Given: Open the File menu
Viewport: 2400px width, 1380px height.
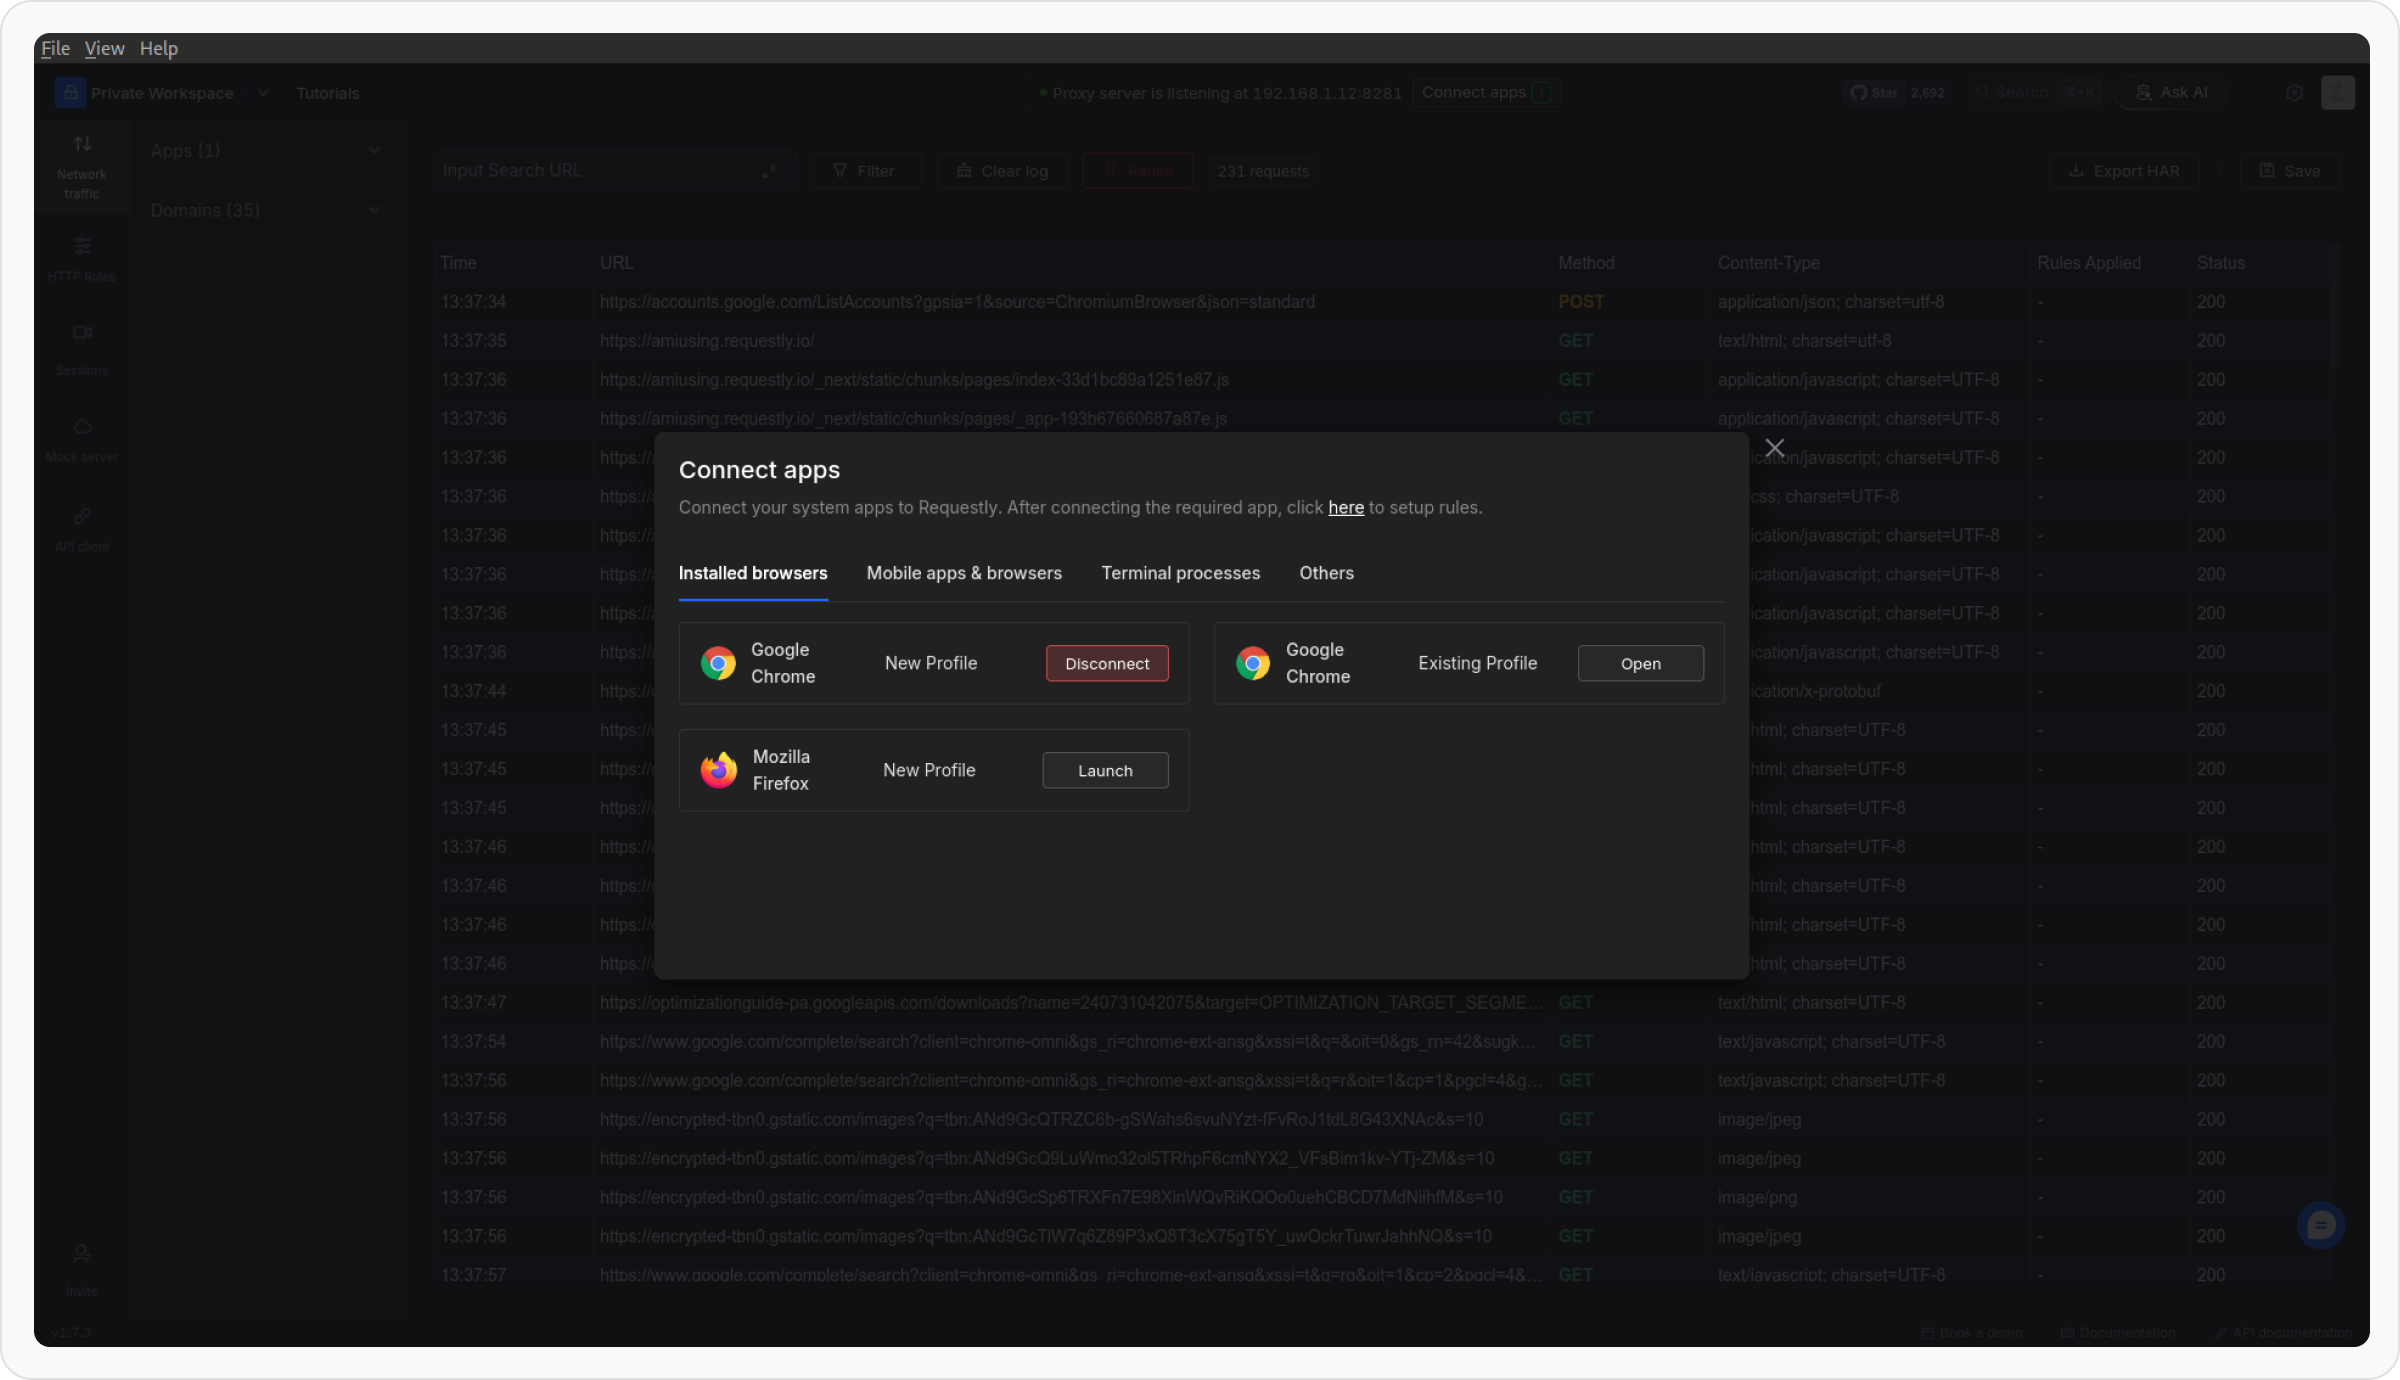Looking at the screenshot, I should [55, 48].
